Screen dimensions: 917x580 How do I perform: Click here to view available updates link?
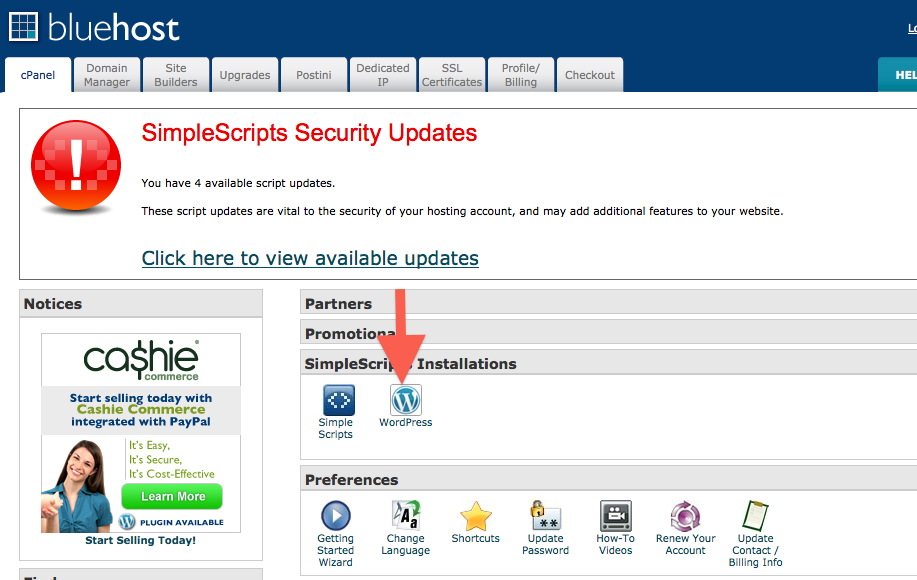click(x=310, y=258)
